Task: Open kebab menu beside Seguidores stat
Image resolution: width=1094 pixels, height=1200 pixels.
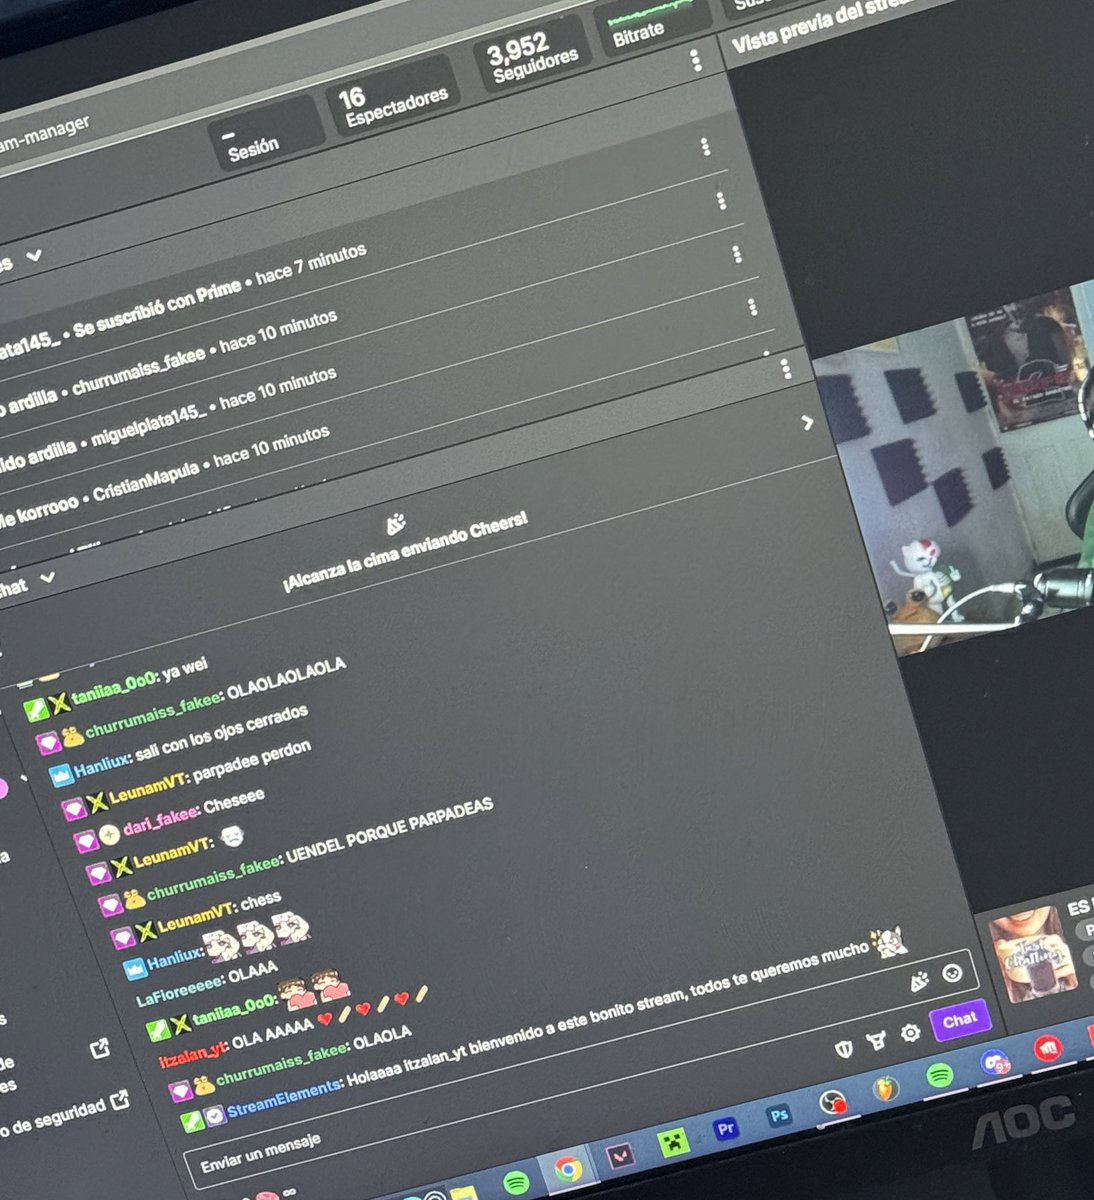Action: pos(696,61)
